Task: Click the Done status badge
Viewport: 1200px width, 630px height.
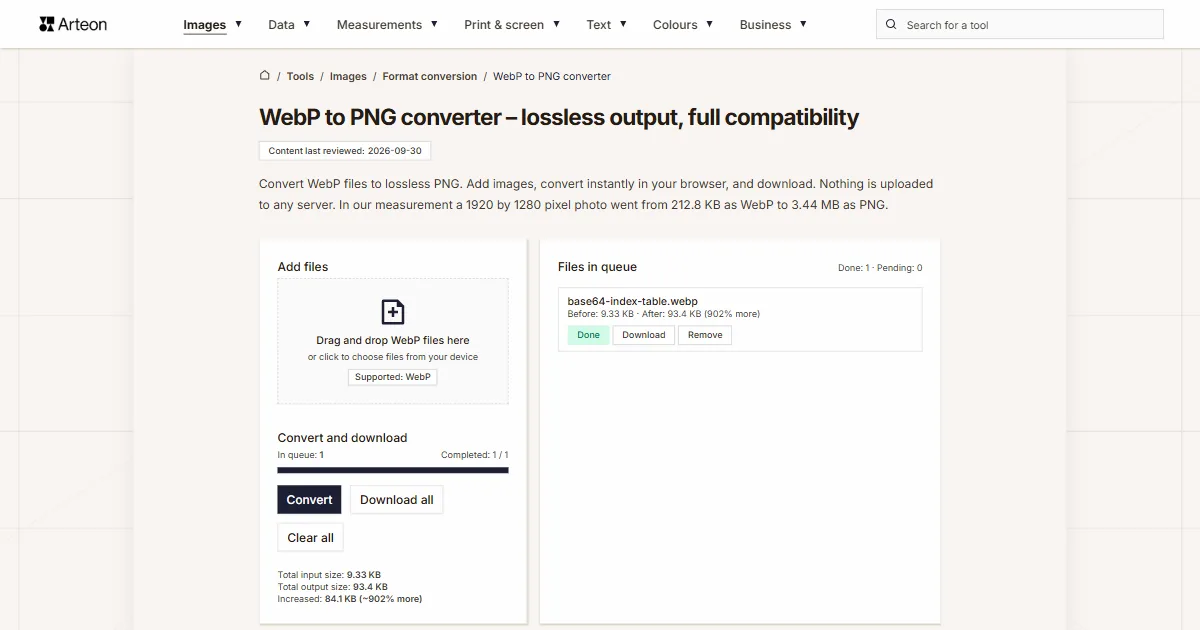Action: (x=589, y=335)
